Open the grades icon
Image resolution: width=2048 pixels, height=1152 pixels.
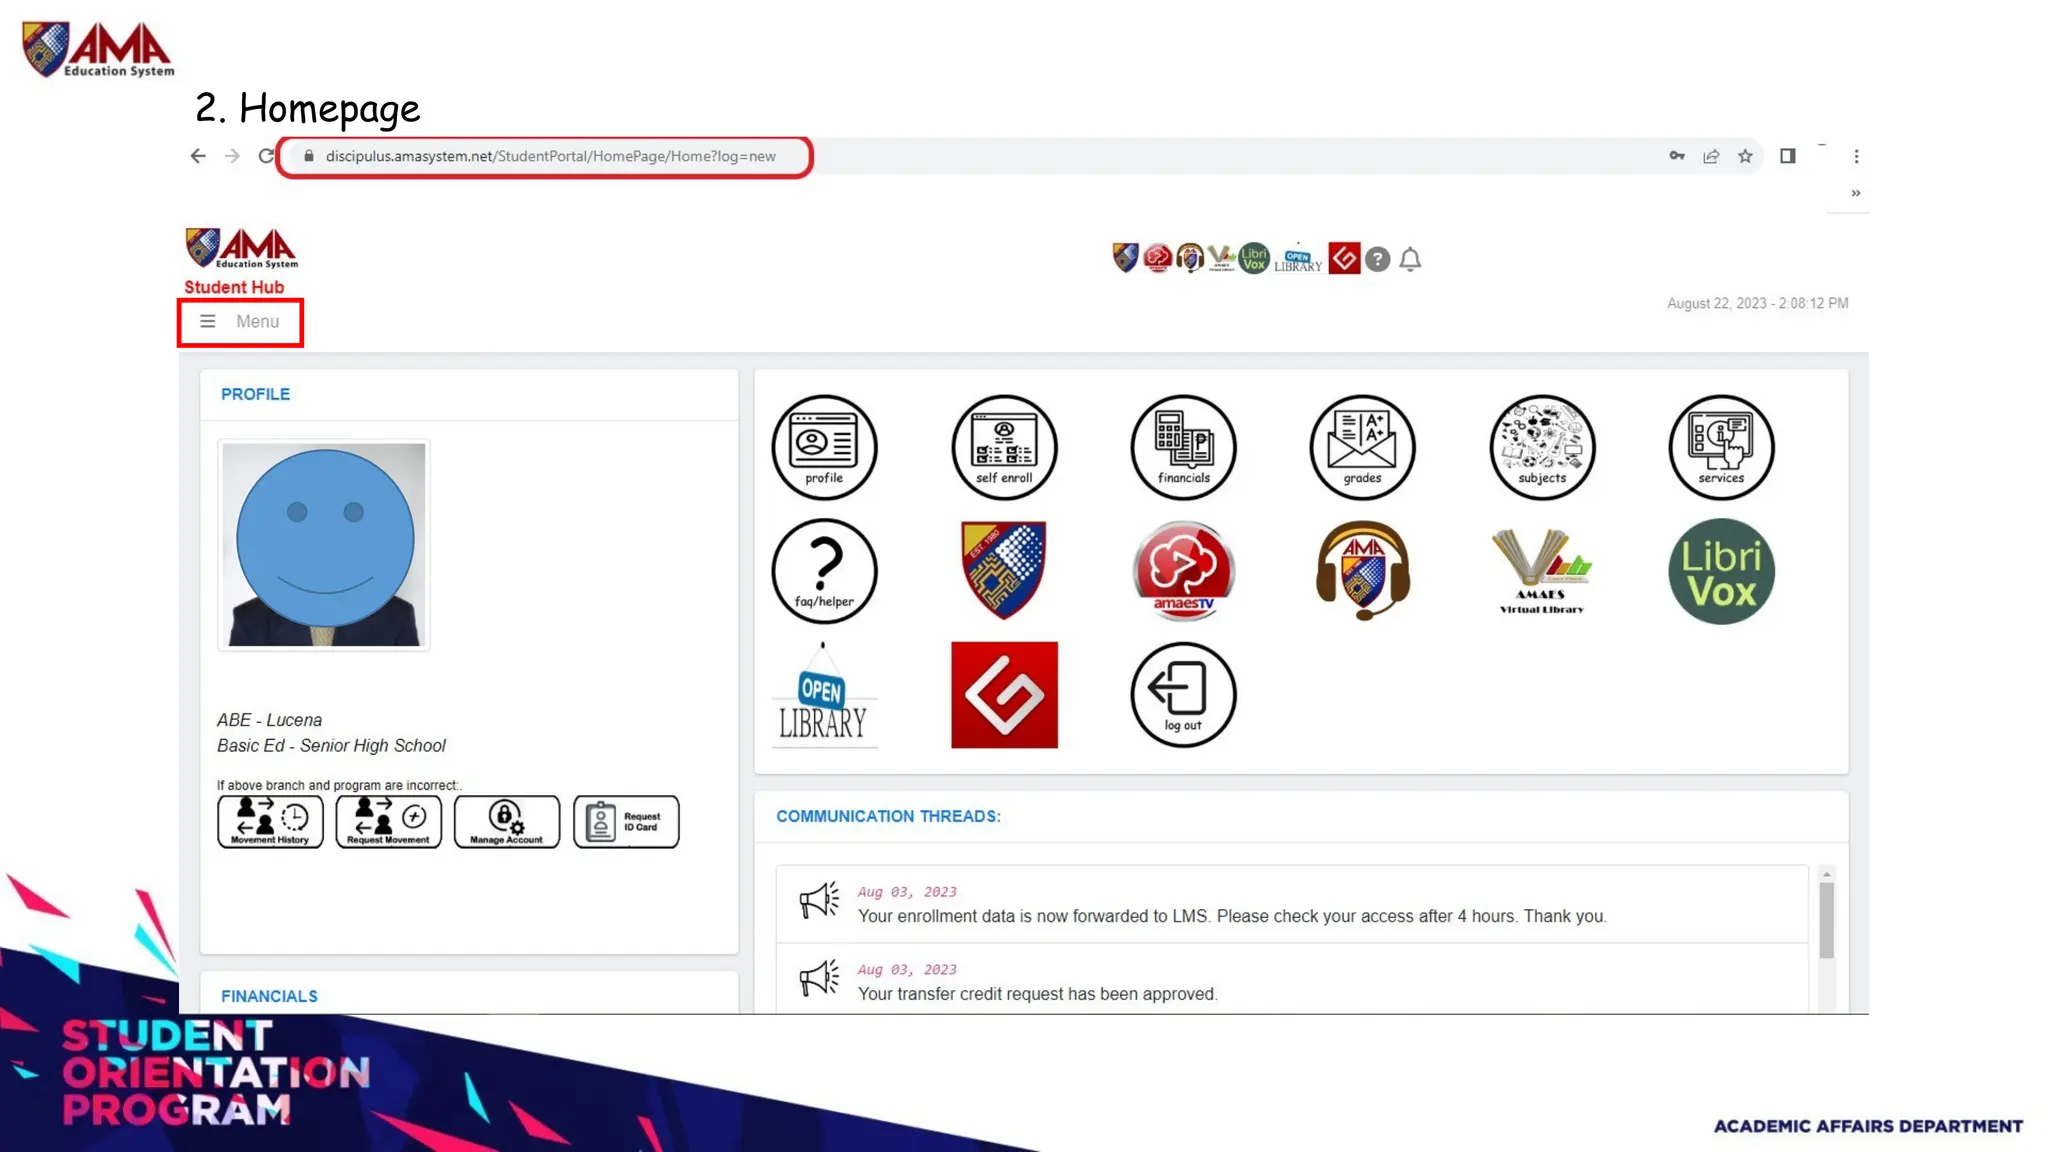(1362, 447)
